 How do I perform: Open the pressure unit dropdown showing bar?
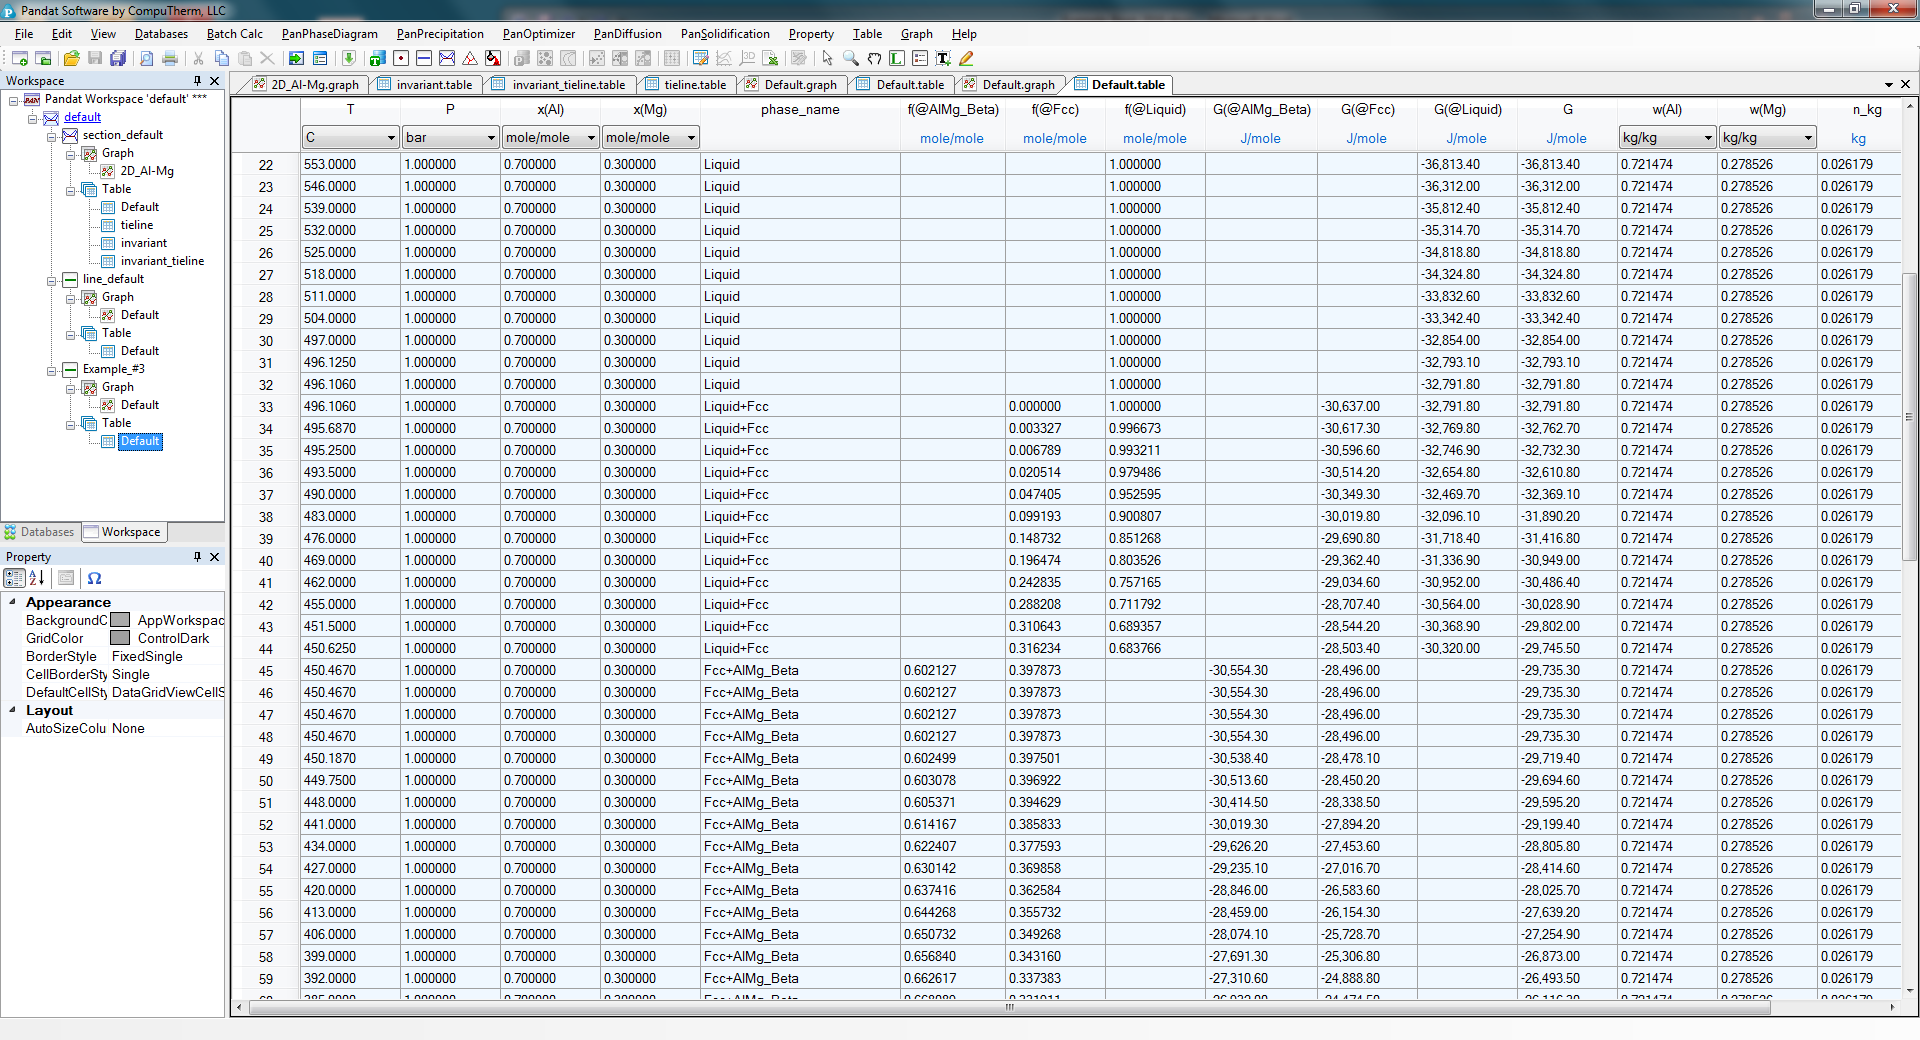pos(490,138)
